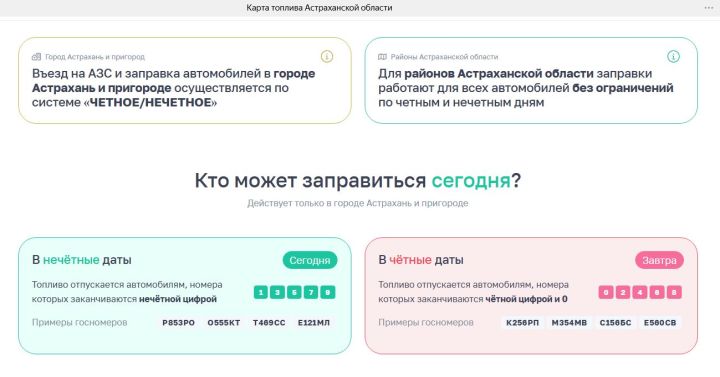The height and width of the screenshot is (377, 720).
Task: Click the page title Карта топлива Астраханской области
Action: click(319, 8)
